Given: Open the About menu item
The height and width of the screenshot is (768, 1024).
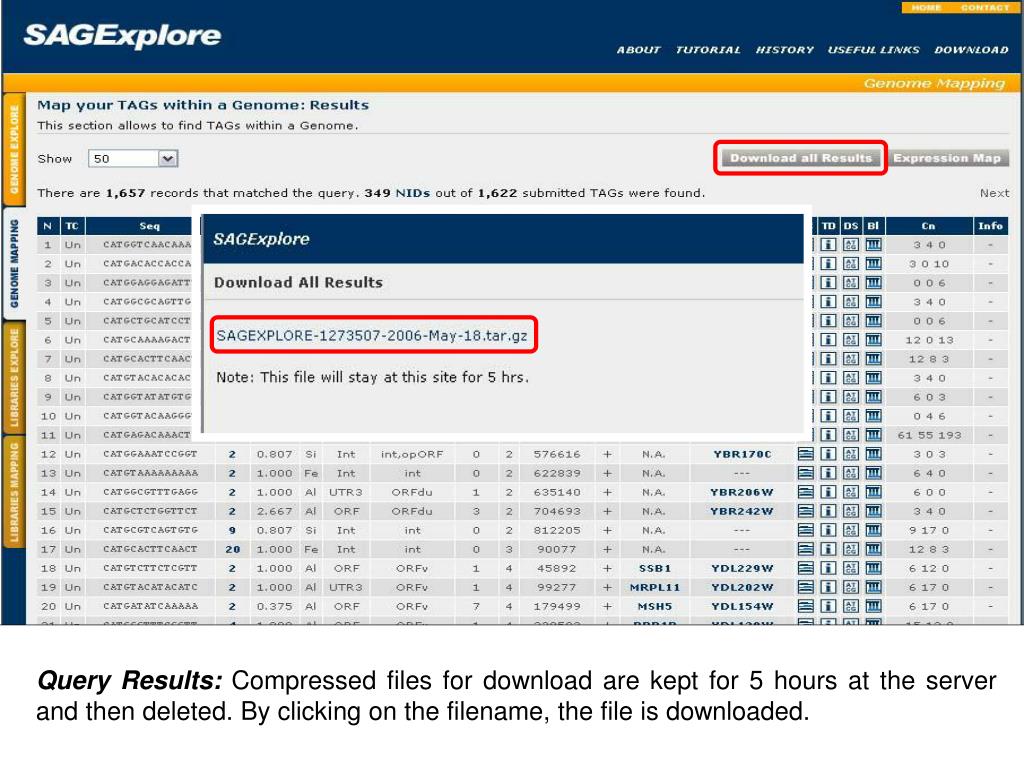Looking at the screenshot, I should click(x=638, y=50).
